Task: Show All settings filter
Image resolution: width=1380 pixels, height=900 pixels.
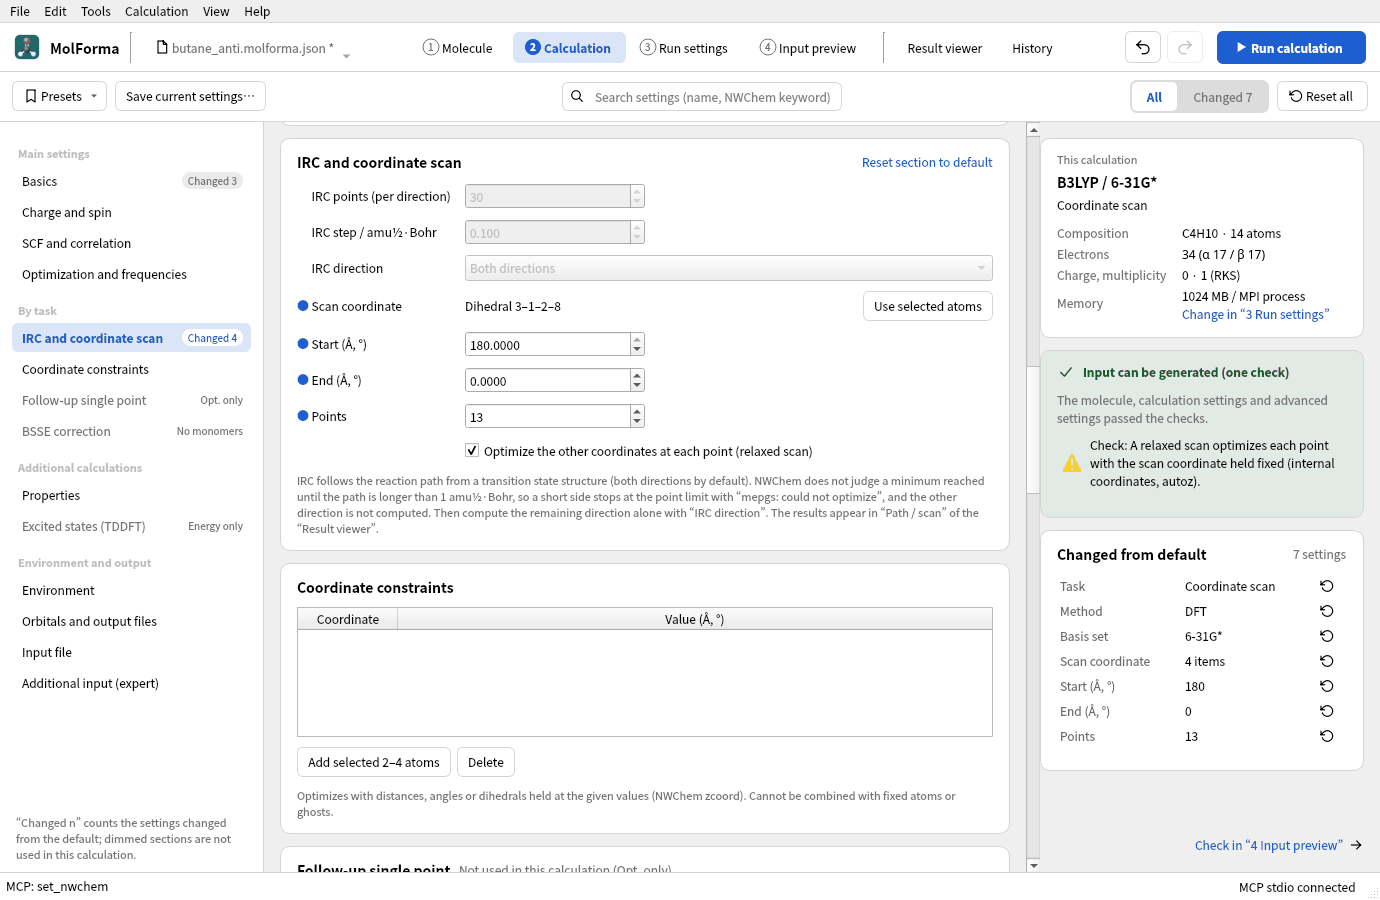Action: tap(1154, 97)
